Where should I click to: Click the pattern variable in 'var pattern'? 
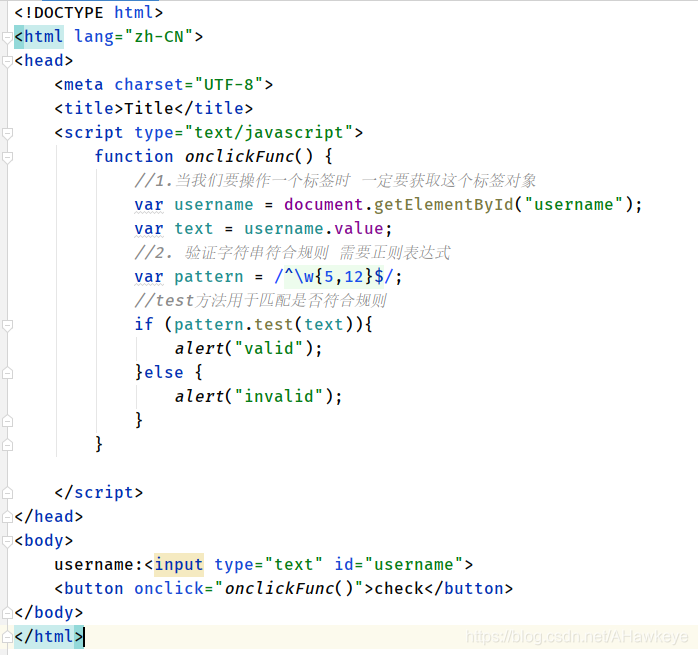pos(209,277)
